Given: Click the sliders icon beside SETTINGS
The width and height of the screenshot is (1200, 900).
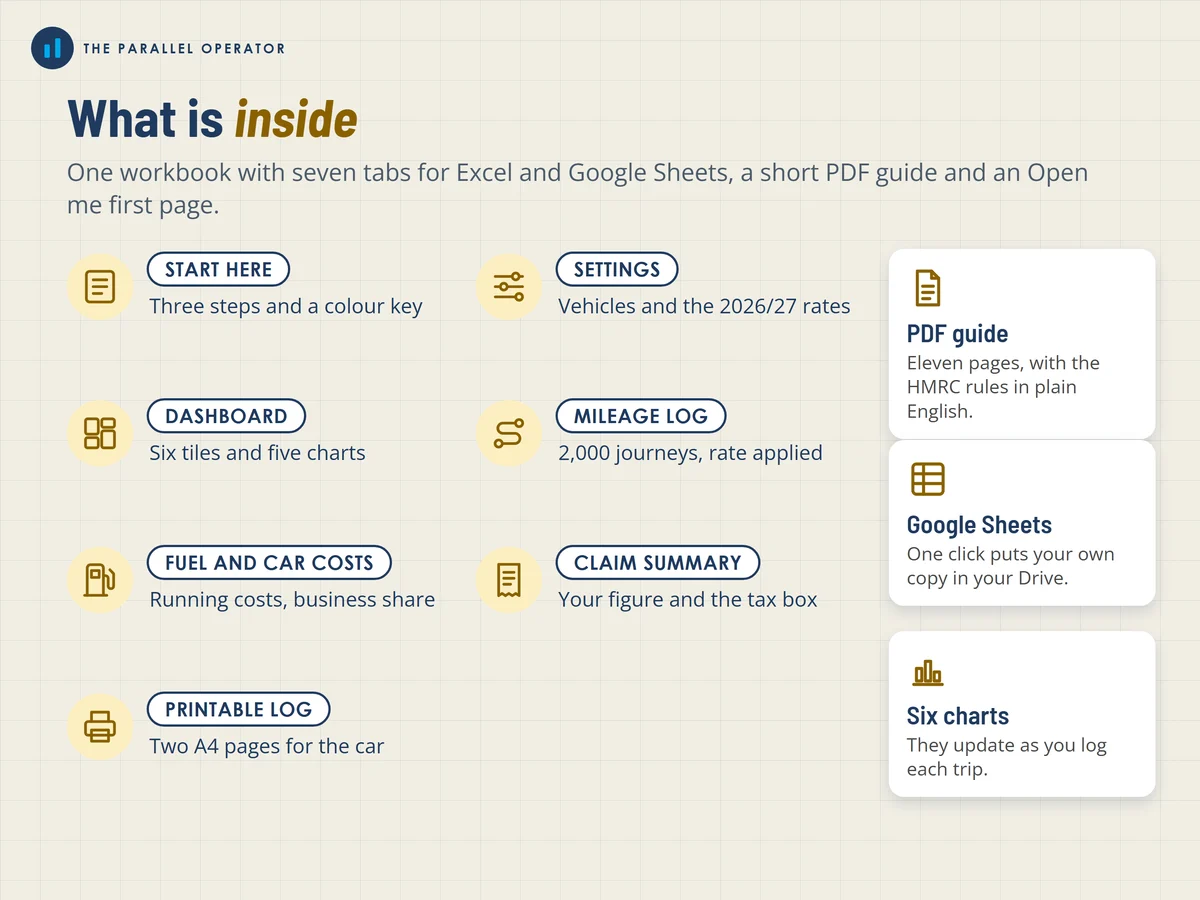Looking at the screenshot, I should (x=509, y=287).
